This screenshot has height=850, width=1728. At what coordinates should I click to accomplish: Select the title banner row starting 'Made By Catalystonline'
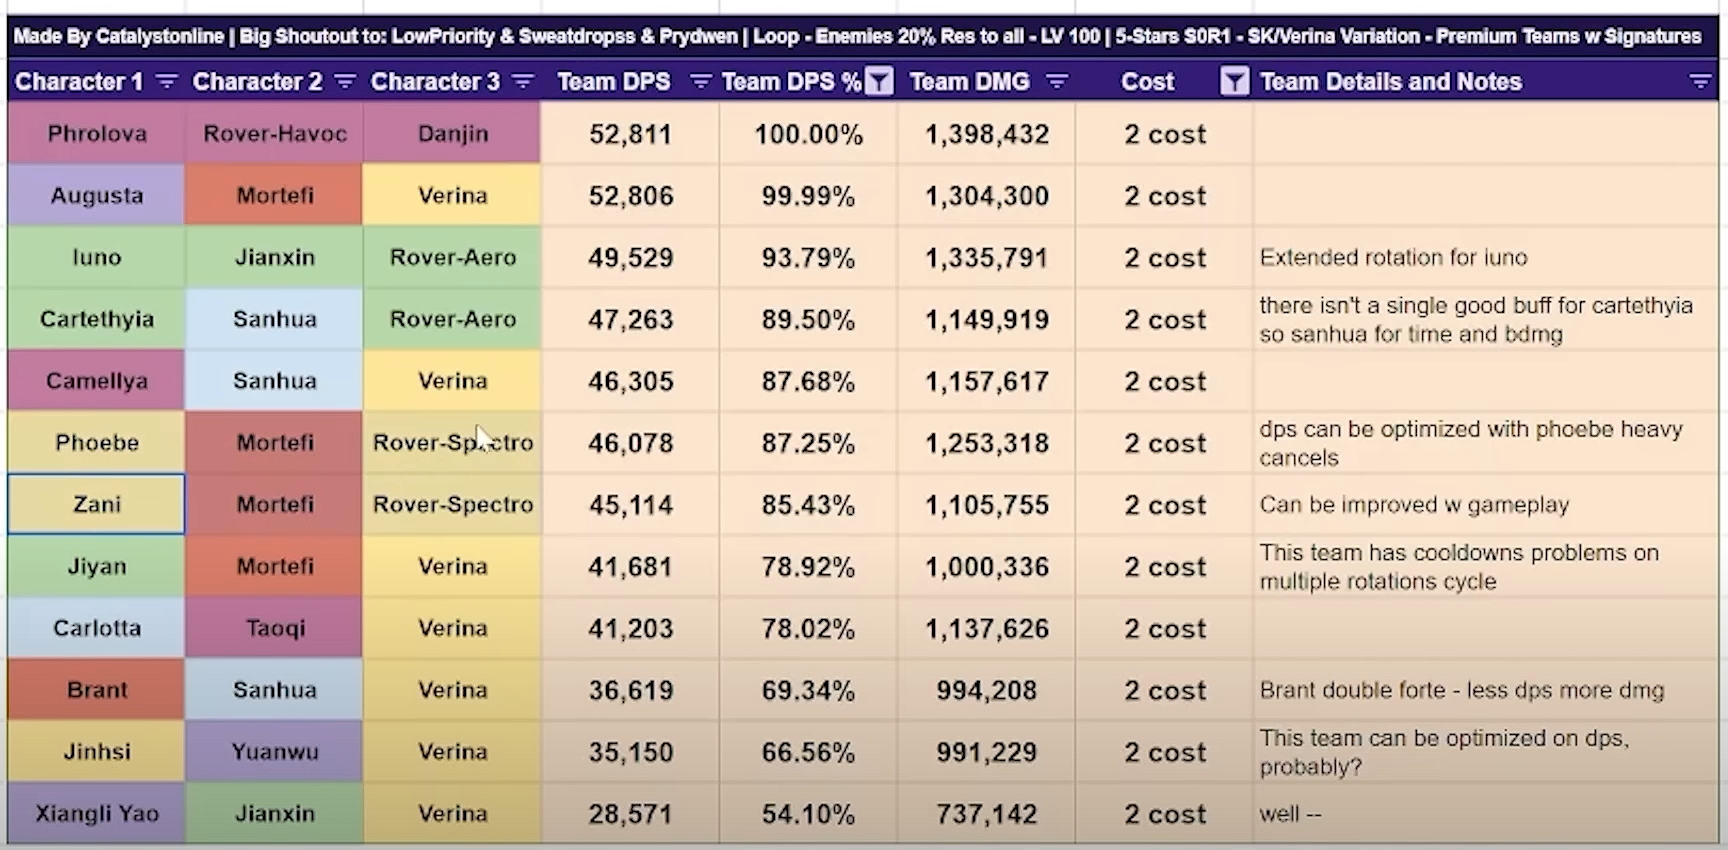863,37
